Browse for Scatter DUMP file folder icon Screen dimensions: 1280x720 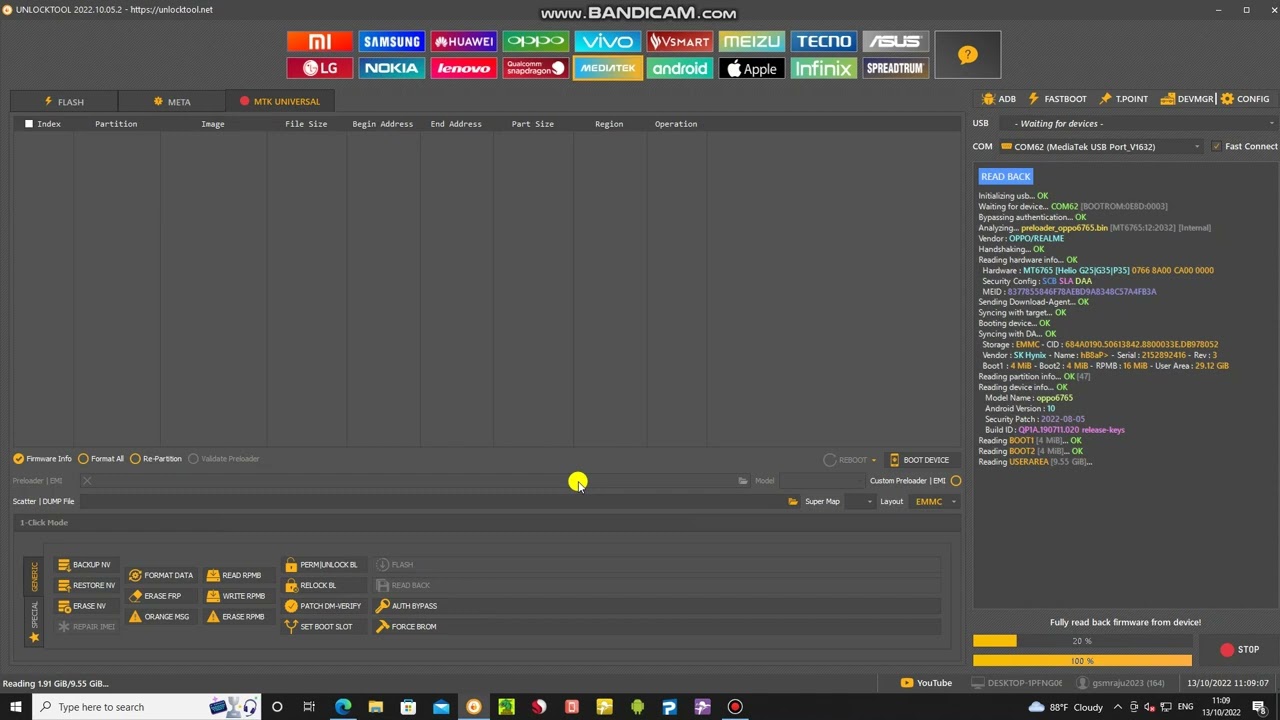tap(793, 502)
